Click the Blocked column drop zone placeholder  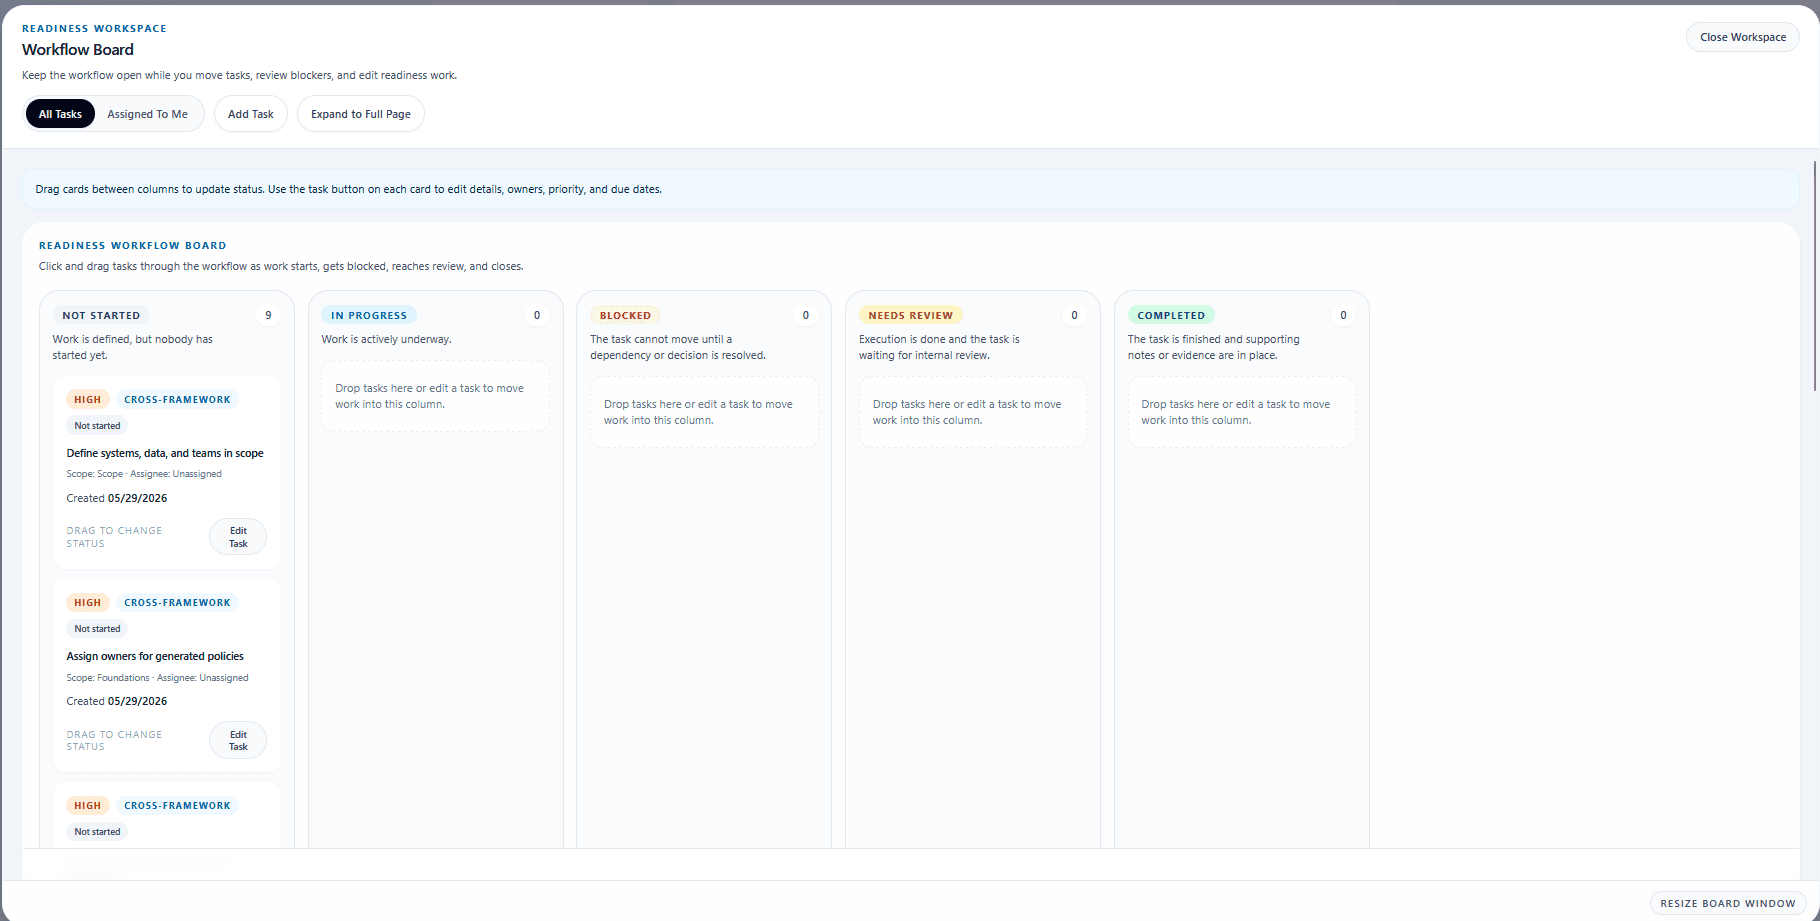tap(704, 412)
